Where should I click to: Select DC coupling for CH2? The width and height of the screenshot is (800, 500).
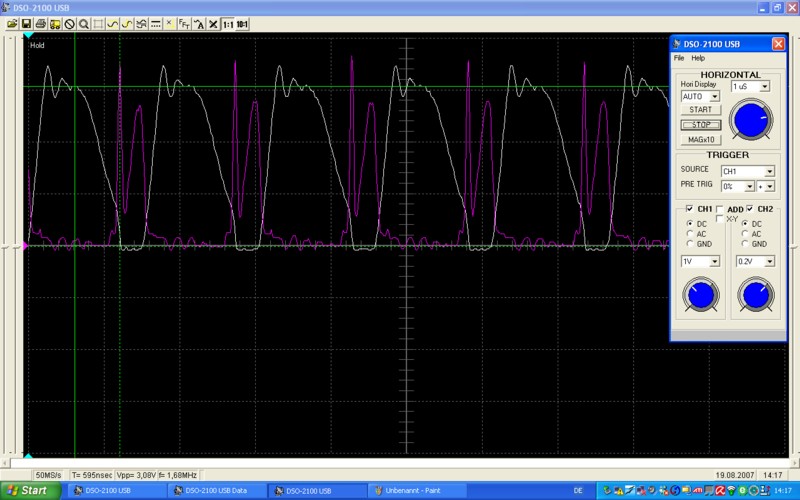coord(745,223)
